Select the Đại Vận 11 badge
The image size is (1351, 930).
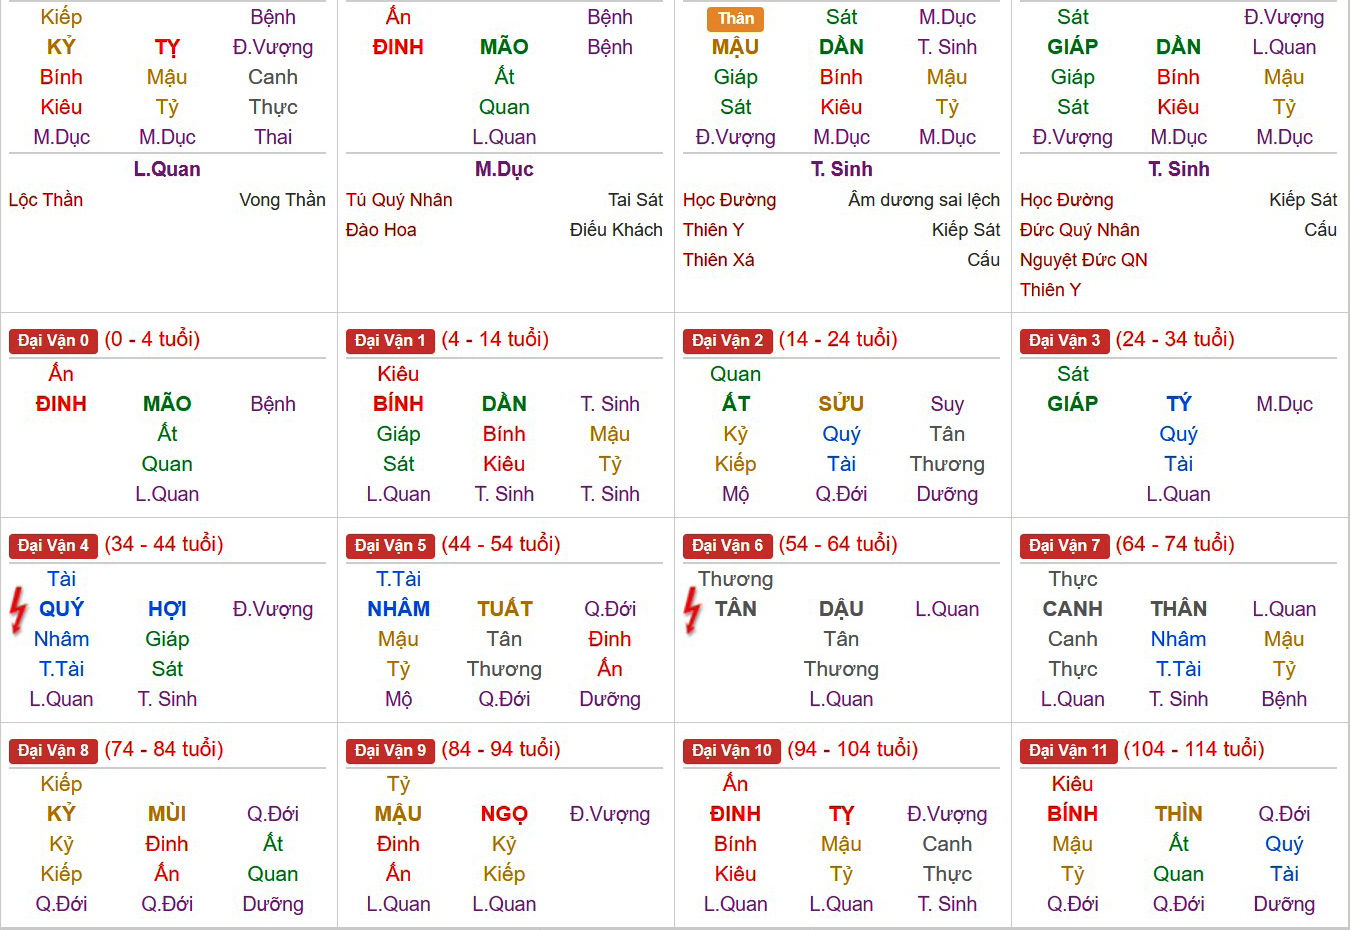click(1068, 751)
